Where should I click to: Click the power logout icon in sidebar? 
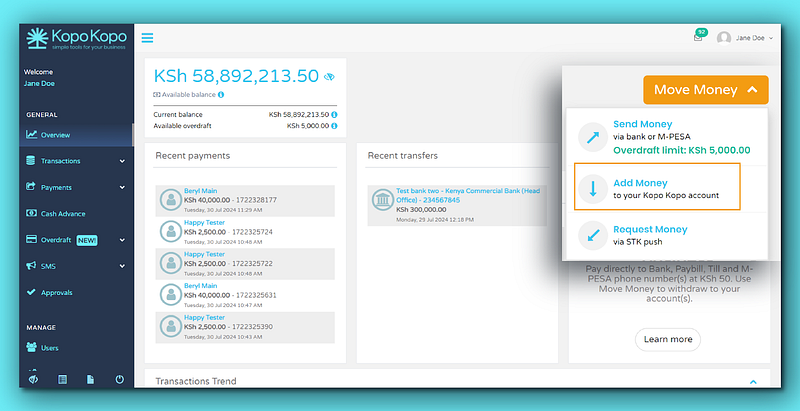coord(119,380)
